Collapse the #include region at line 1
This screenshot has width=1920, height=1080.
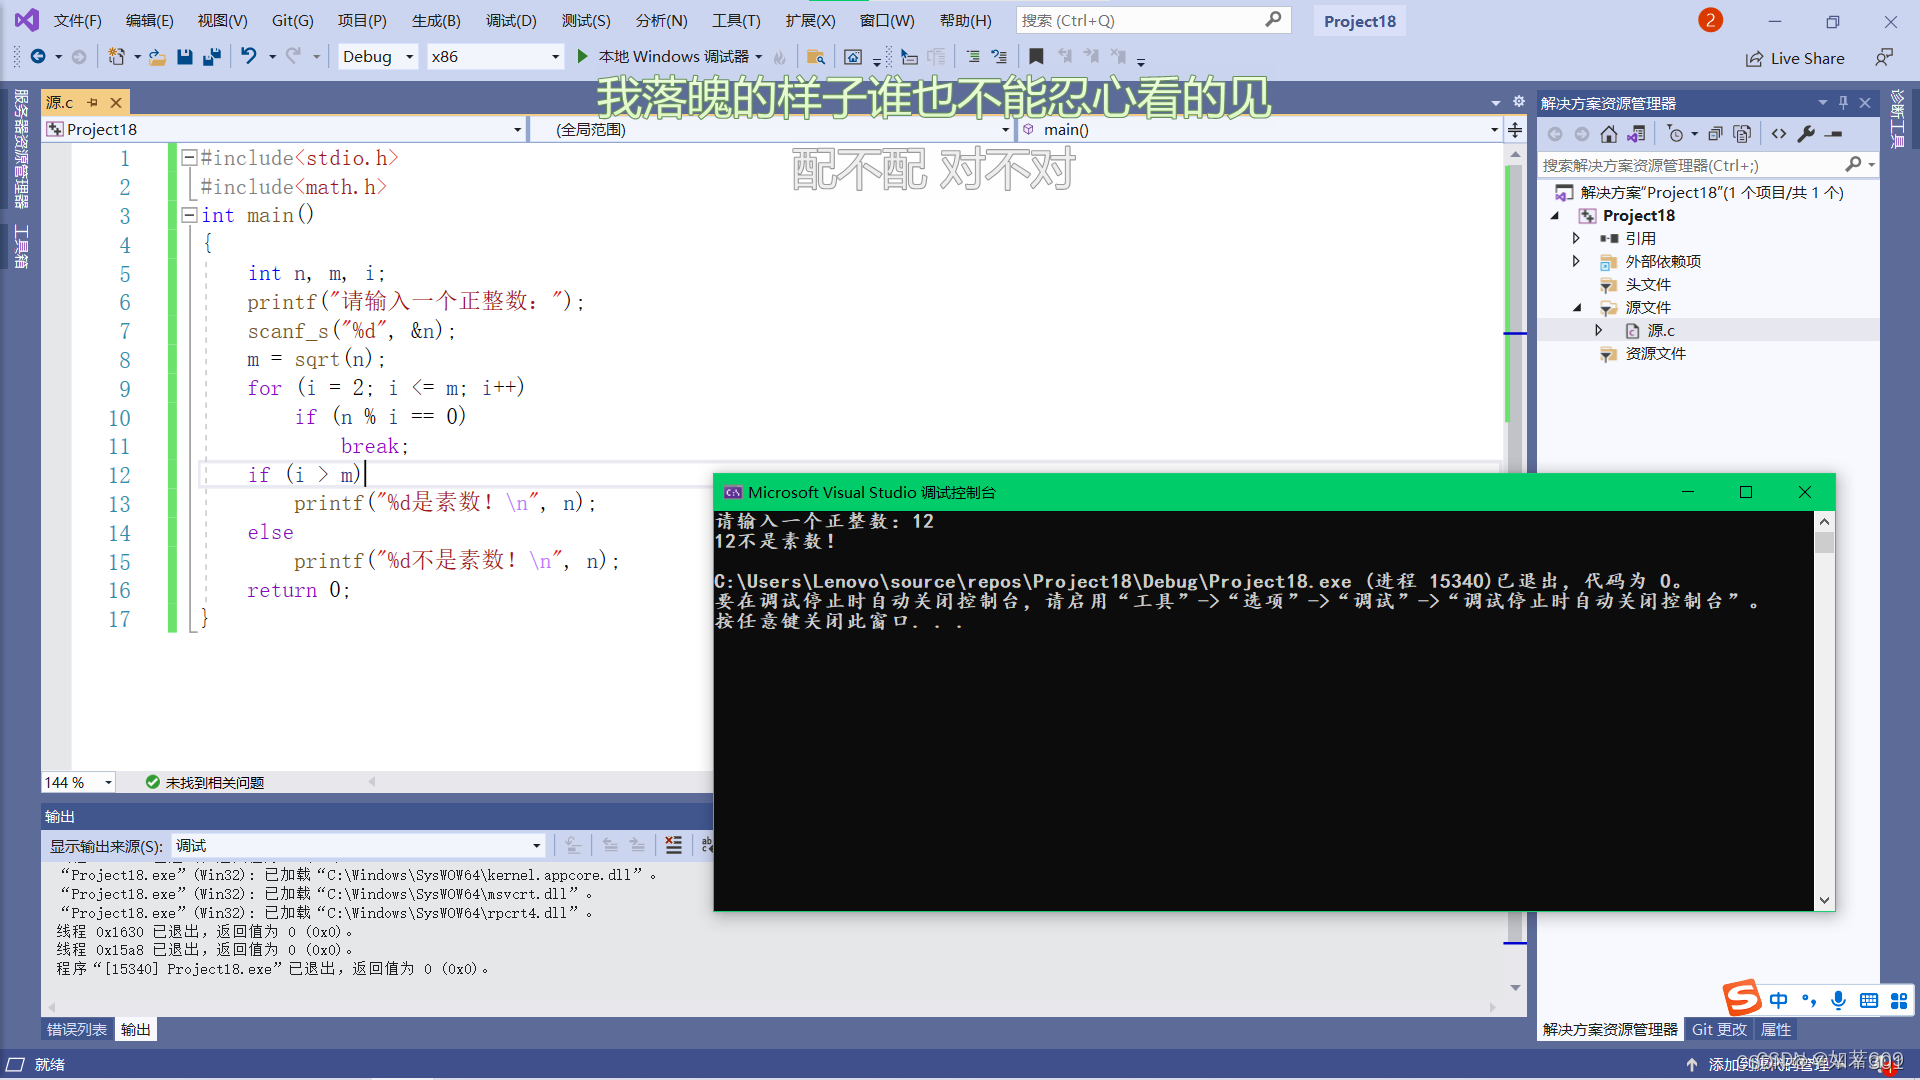point(188,157)
